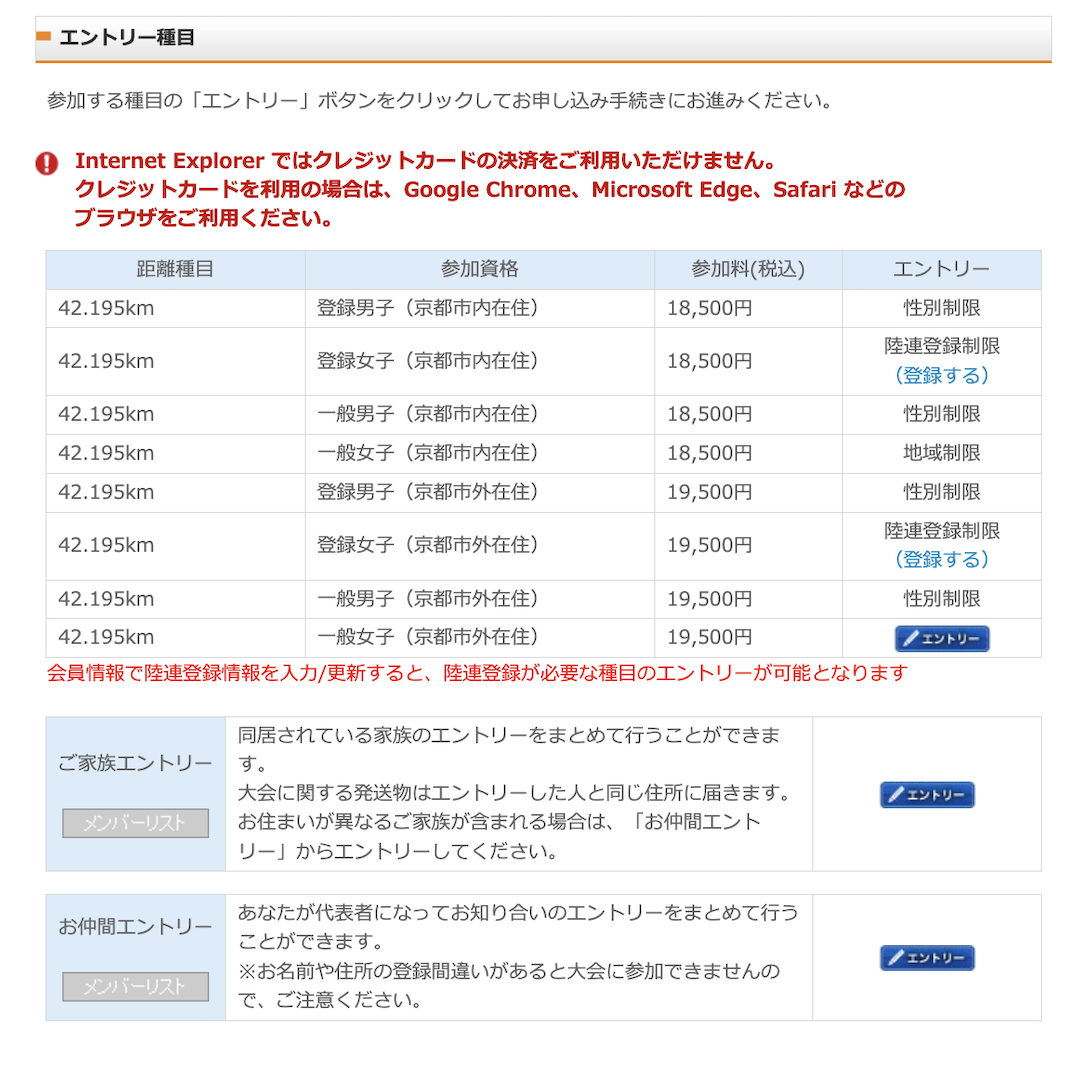This screenshot has width=1080, height=1076.
Task: Click the 参加料(税込) column header
Action: click(747, 269)
